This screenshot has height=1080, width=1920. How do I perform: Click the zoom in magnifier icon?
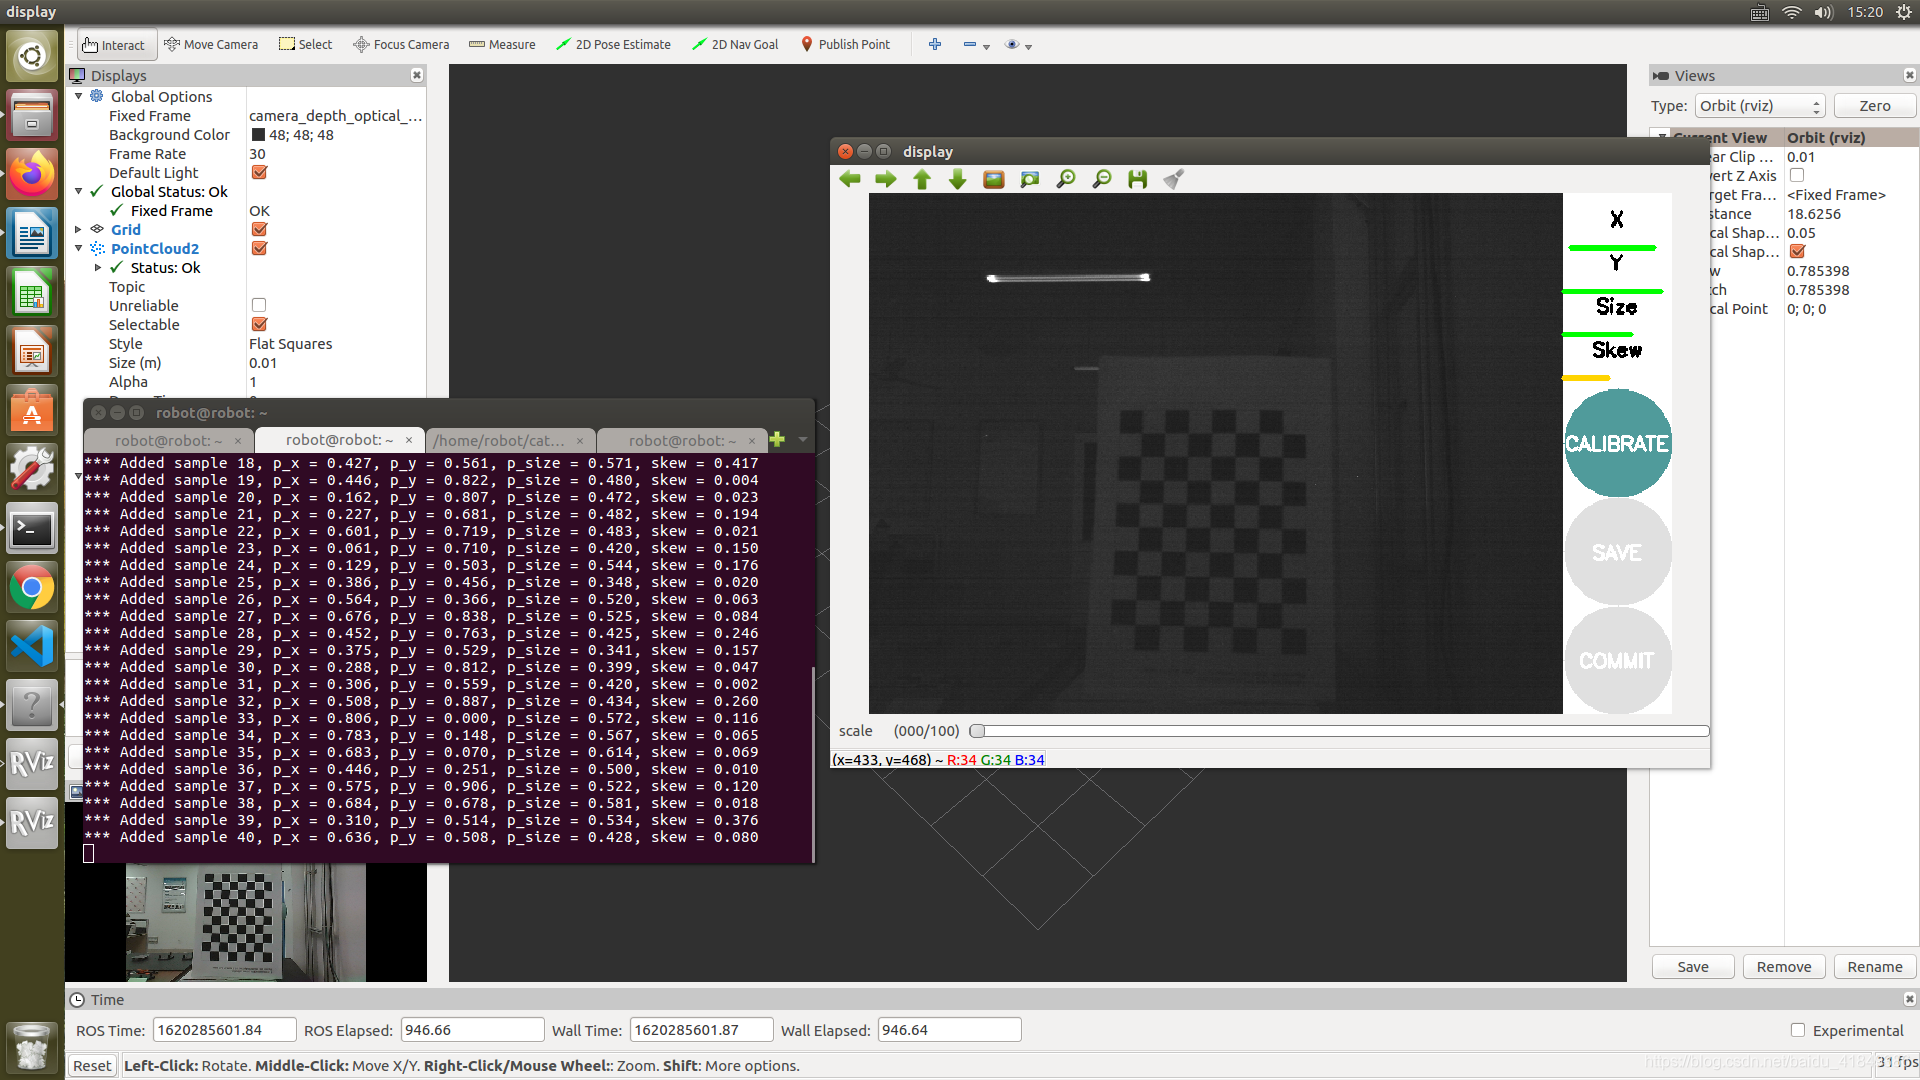(1066, 179)
